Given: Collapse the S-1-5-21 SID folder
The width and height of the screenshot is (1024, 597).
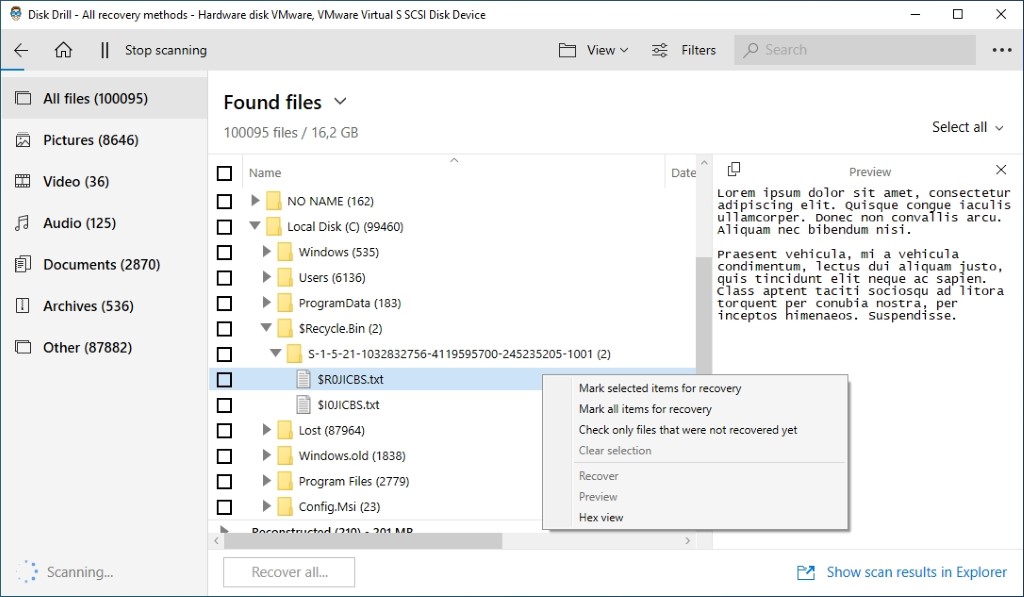Looking at the screenshot, I should tap(276, 353).
